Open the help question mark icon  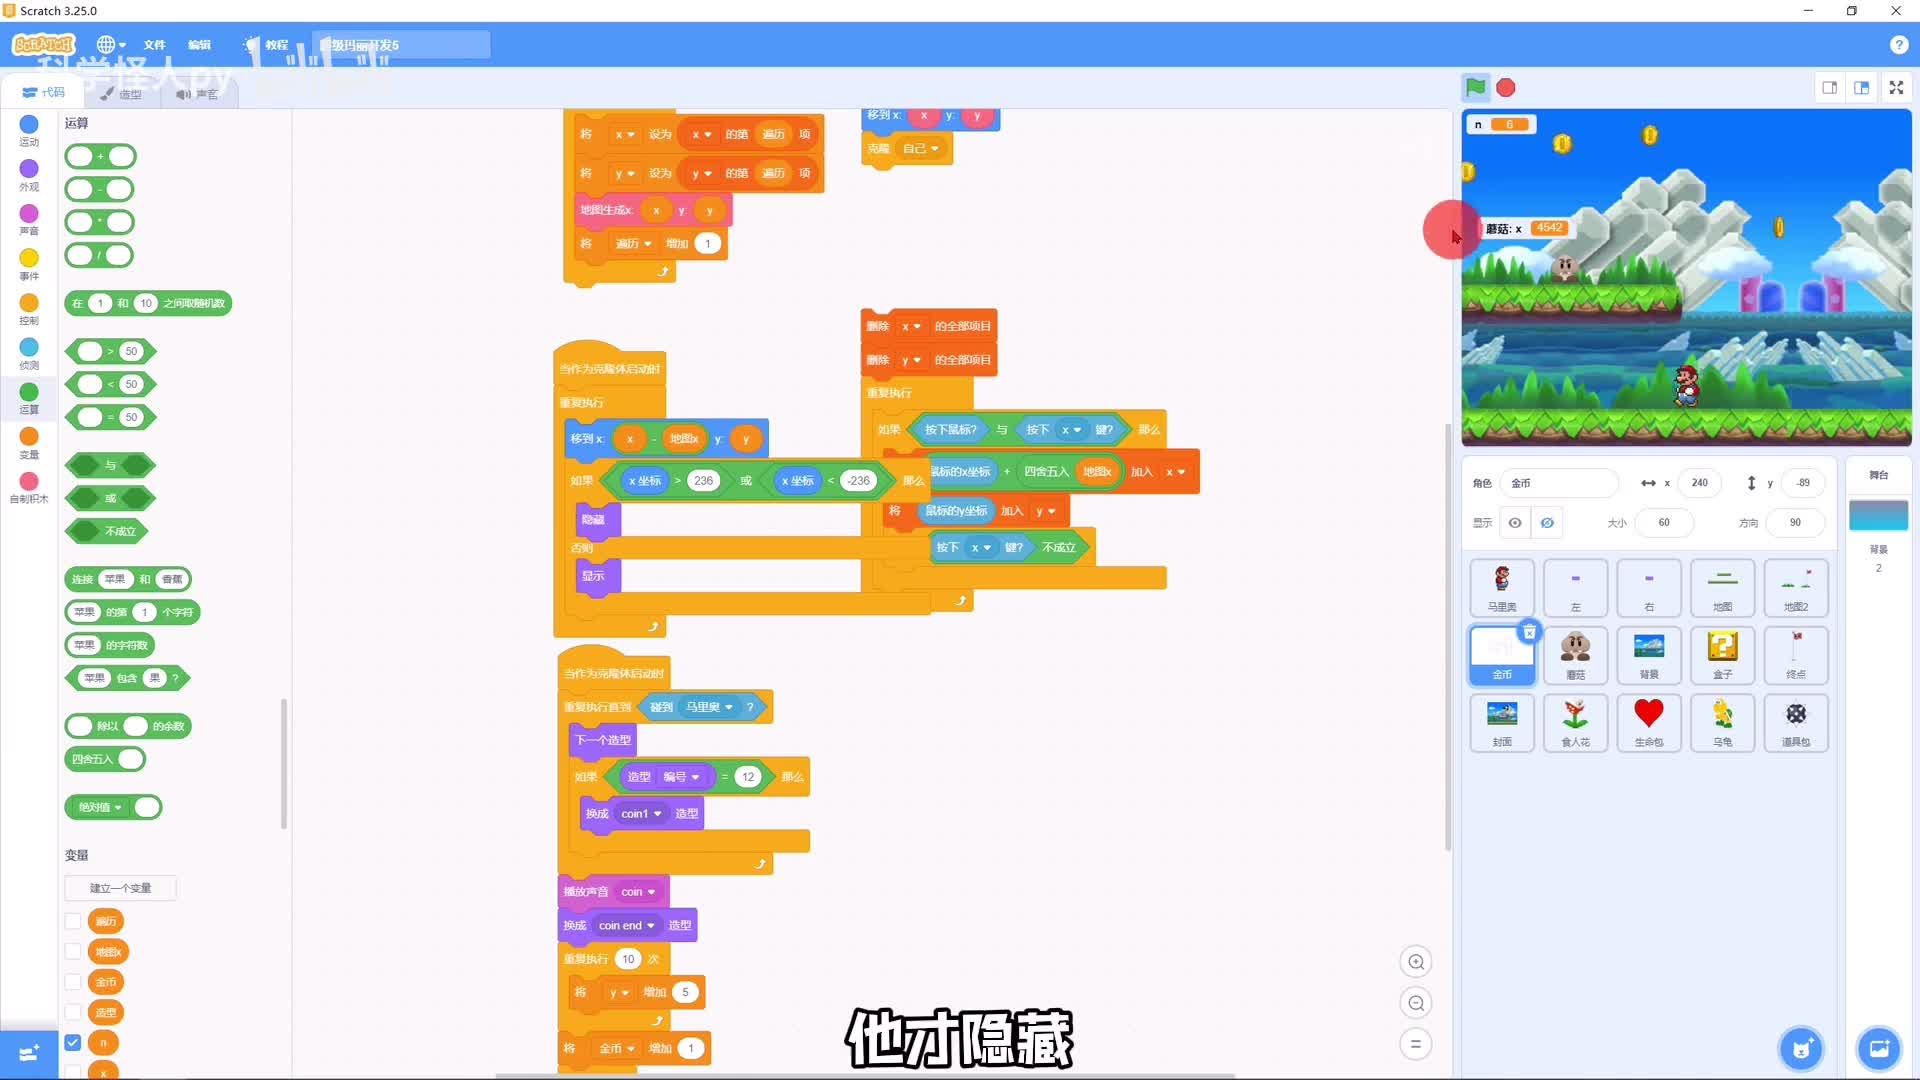[x=1899, y=45]
